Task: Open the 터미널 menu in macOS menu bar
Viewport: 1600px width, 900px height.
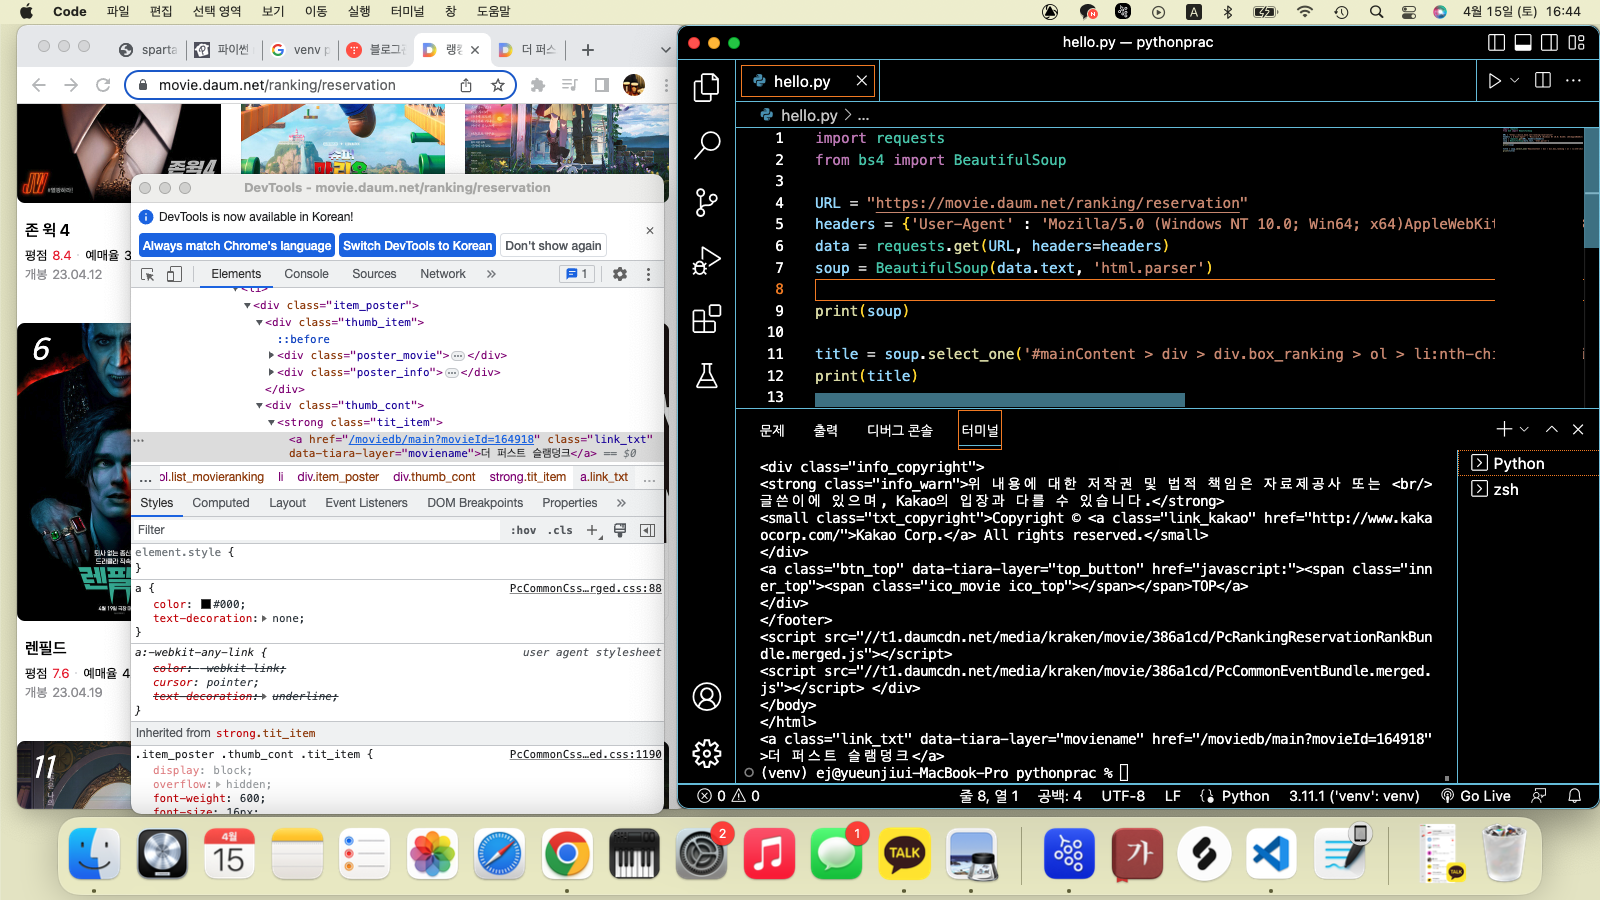Action: (407, 12)
